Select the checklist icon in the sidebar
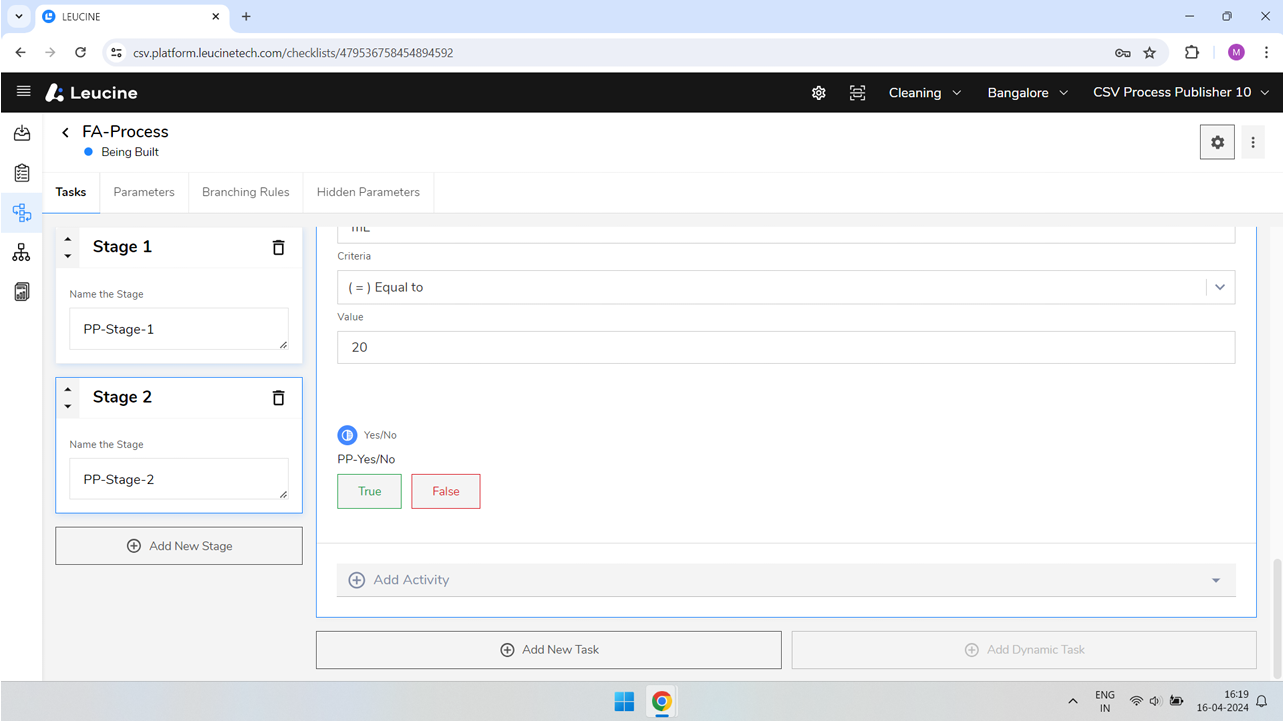 pos(22,172)
